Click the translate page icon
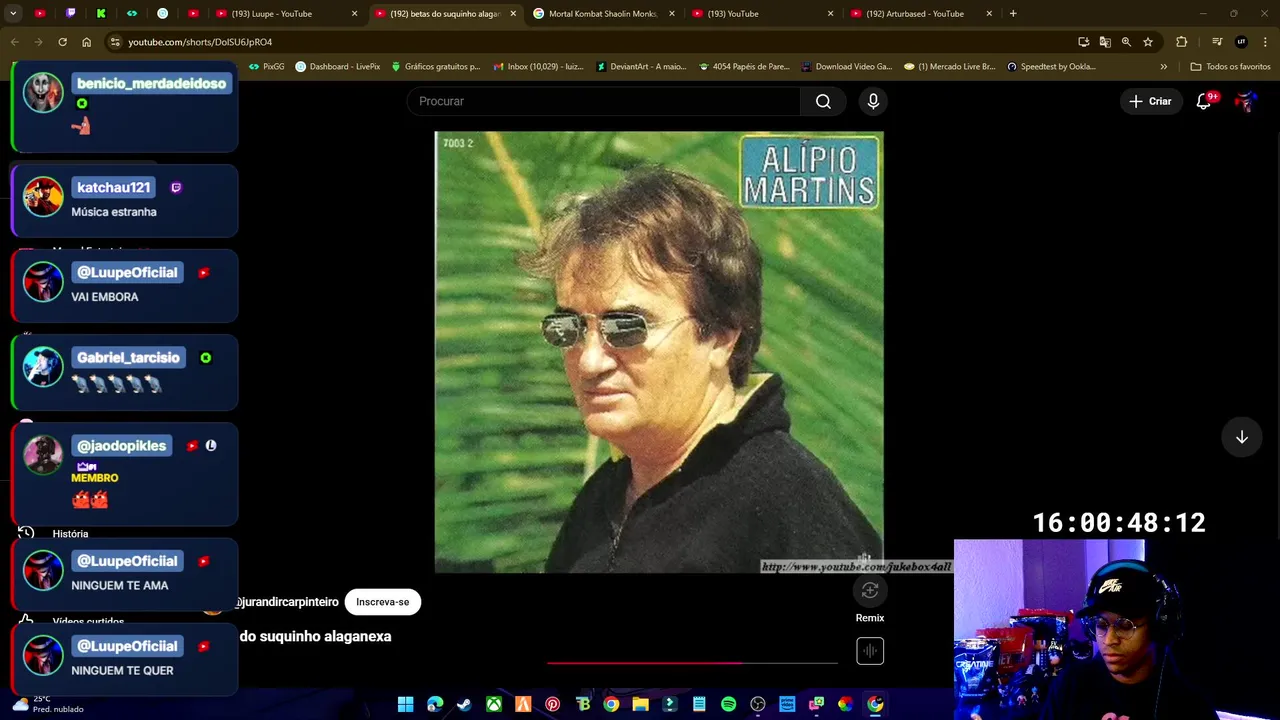This screenshot has width=1280, height=720. 1105,42
